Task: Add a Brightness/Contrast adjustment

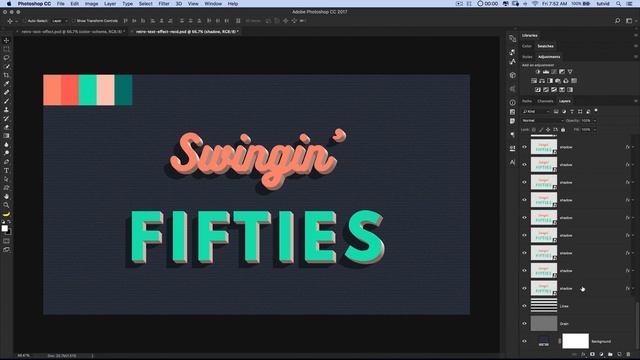Action: [x=538, y=72]
